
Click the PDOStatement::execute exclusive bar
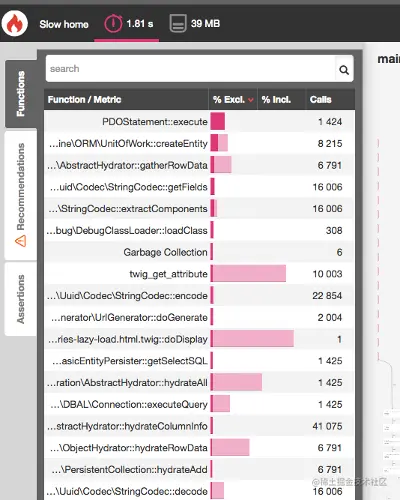[218, 121]
